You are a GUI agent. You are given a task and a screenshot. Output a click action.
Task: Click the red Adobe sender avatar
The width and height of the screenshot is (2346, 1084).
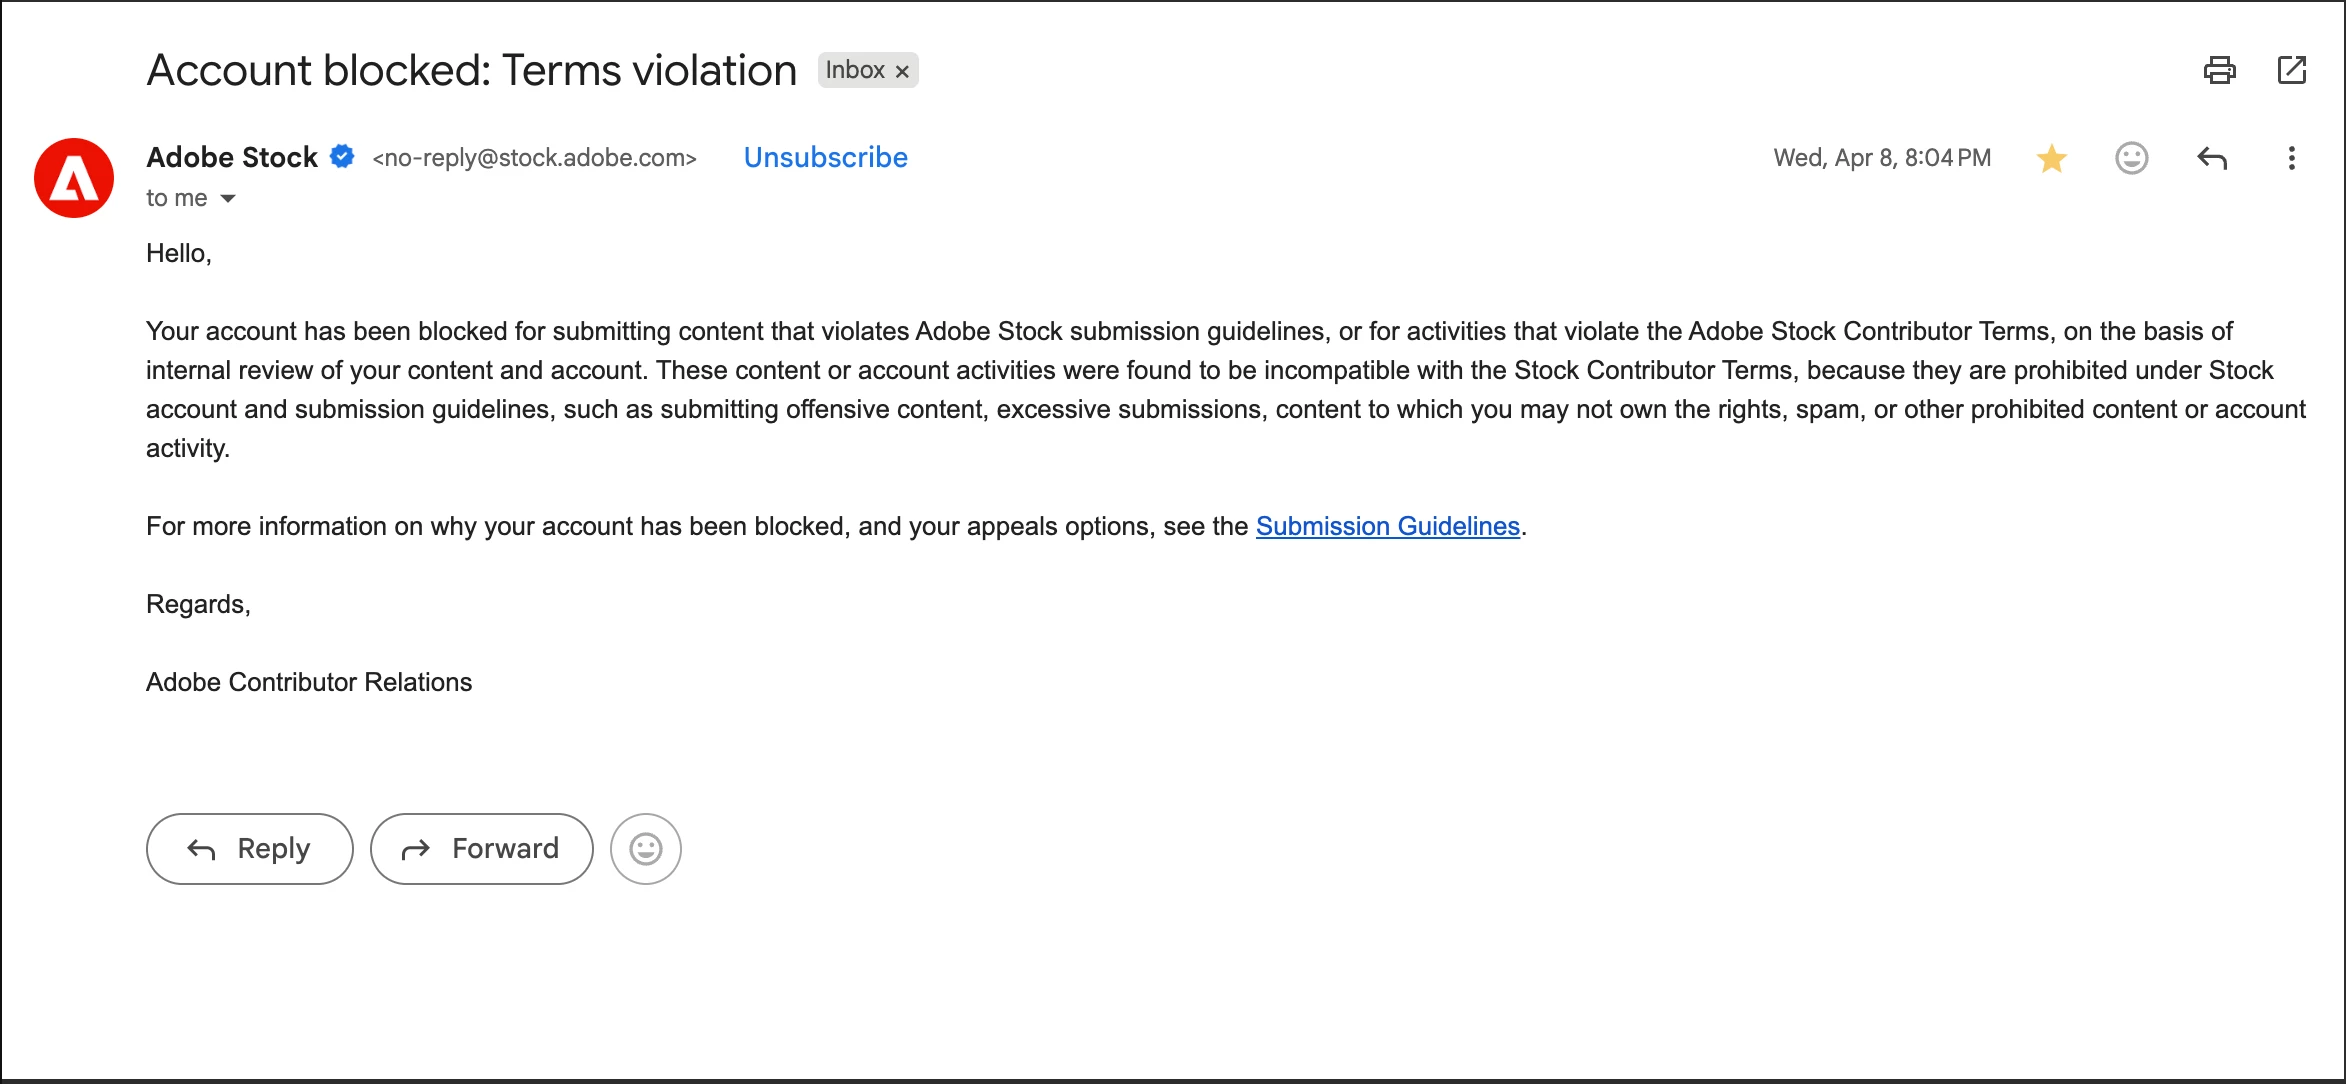(74, 178)
